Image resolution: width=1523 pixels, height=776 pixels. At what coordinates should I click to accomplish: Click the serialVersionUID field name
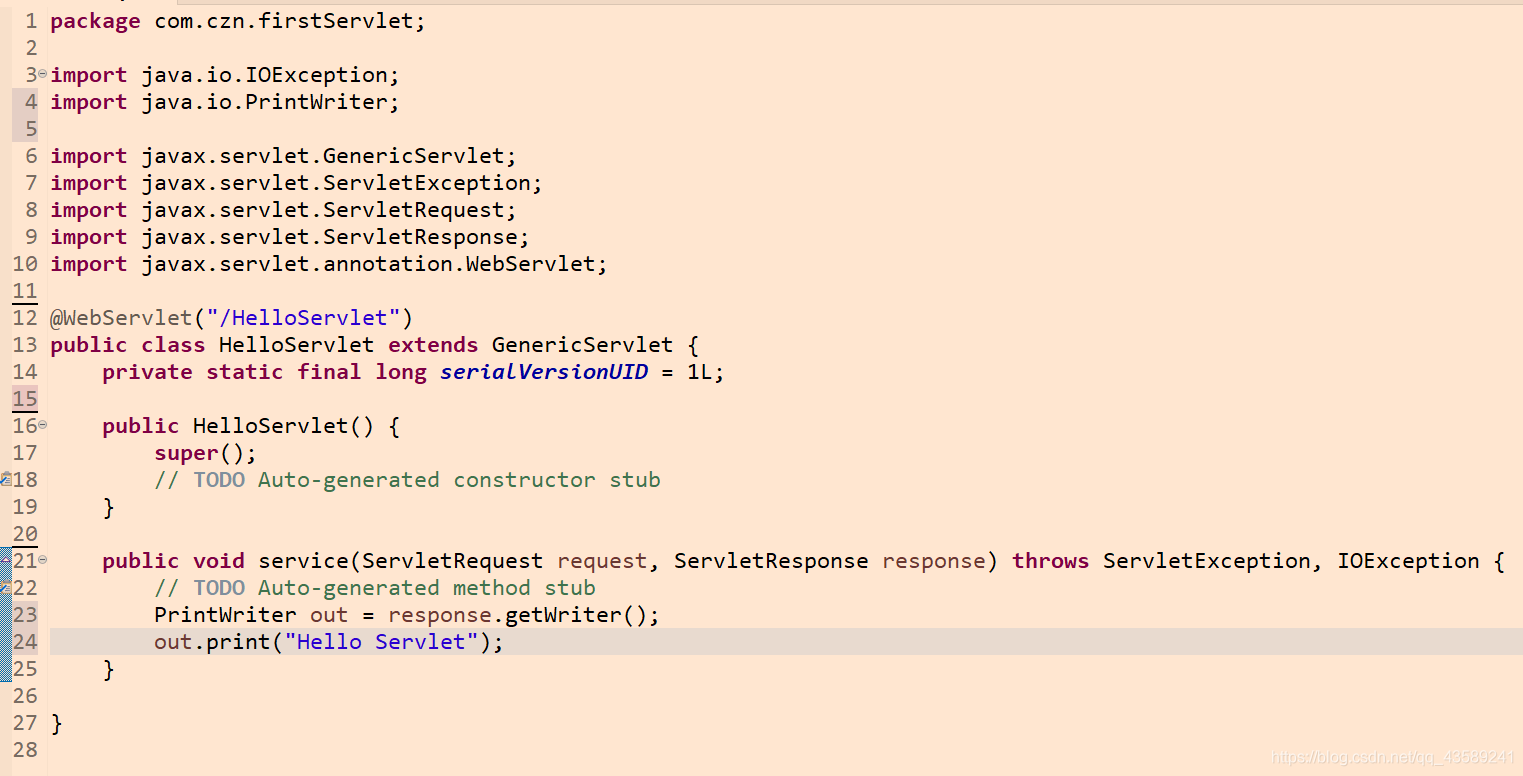(x=544, y=372)
